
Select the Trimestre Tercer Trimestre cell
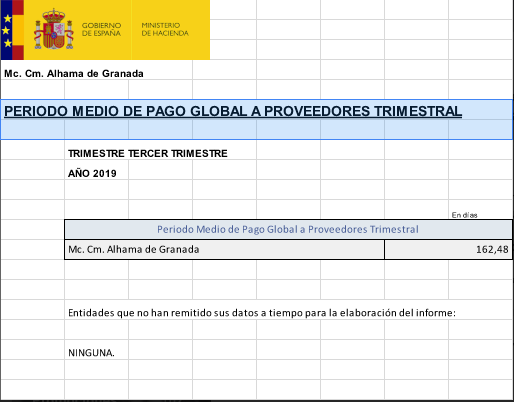tap(148, 153)
